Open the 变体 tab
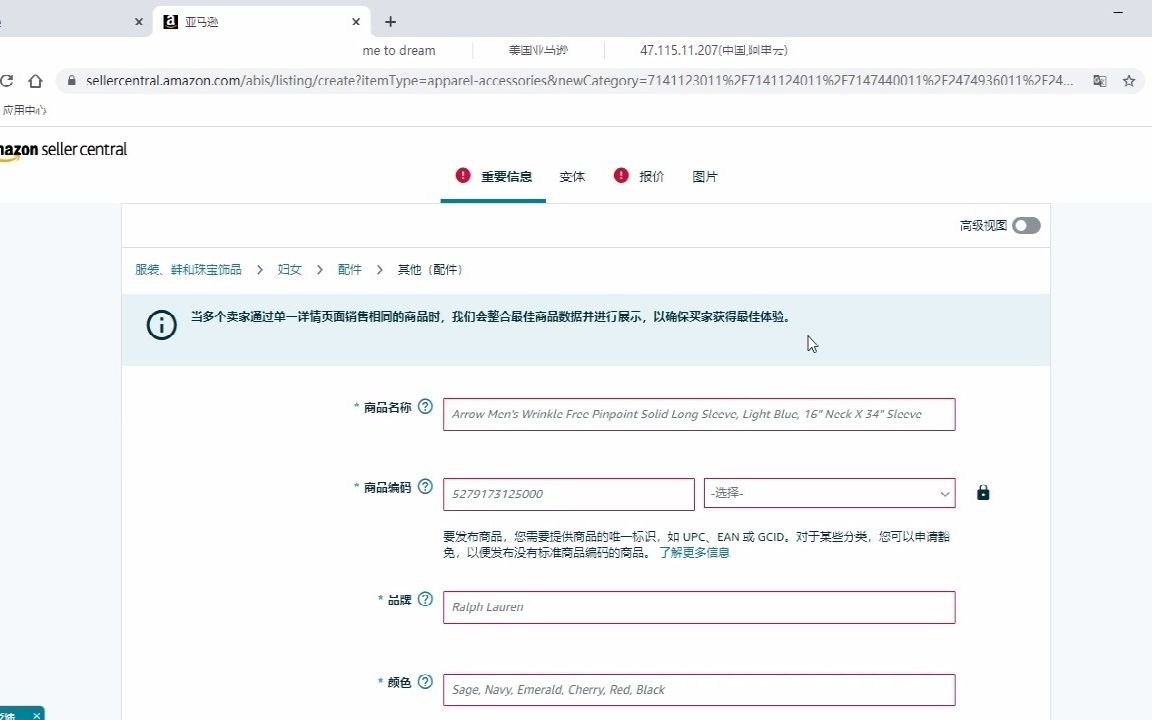Screen dimensions: 1152x720 tap(572, 176)
